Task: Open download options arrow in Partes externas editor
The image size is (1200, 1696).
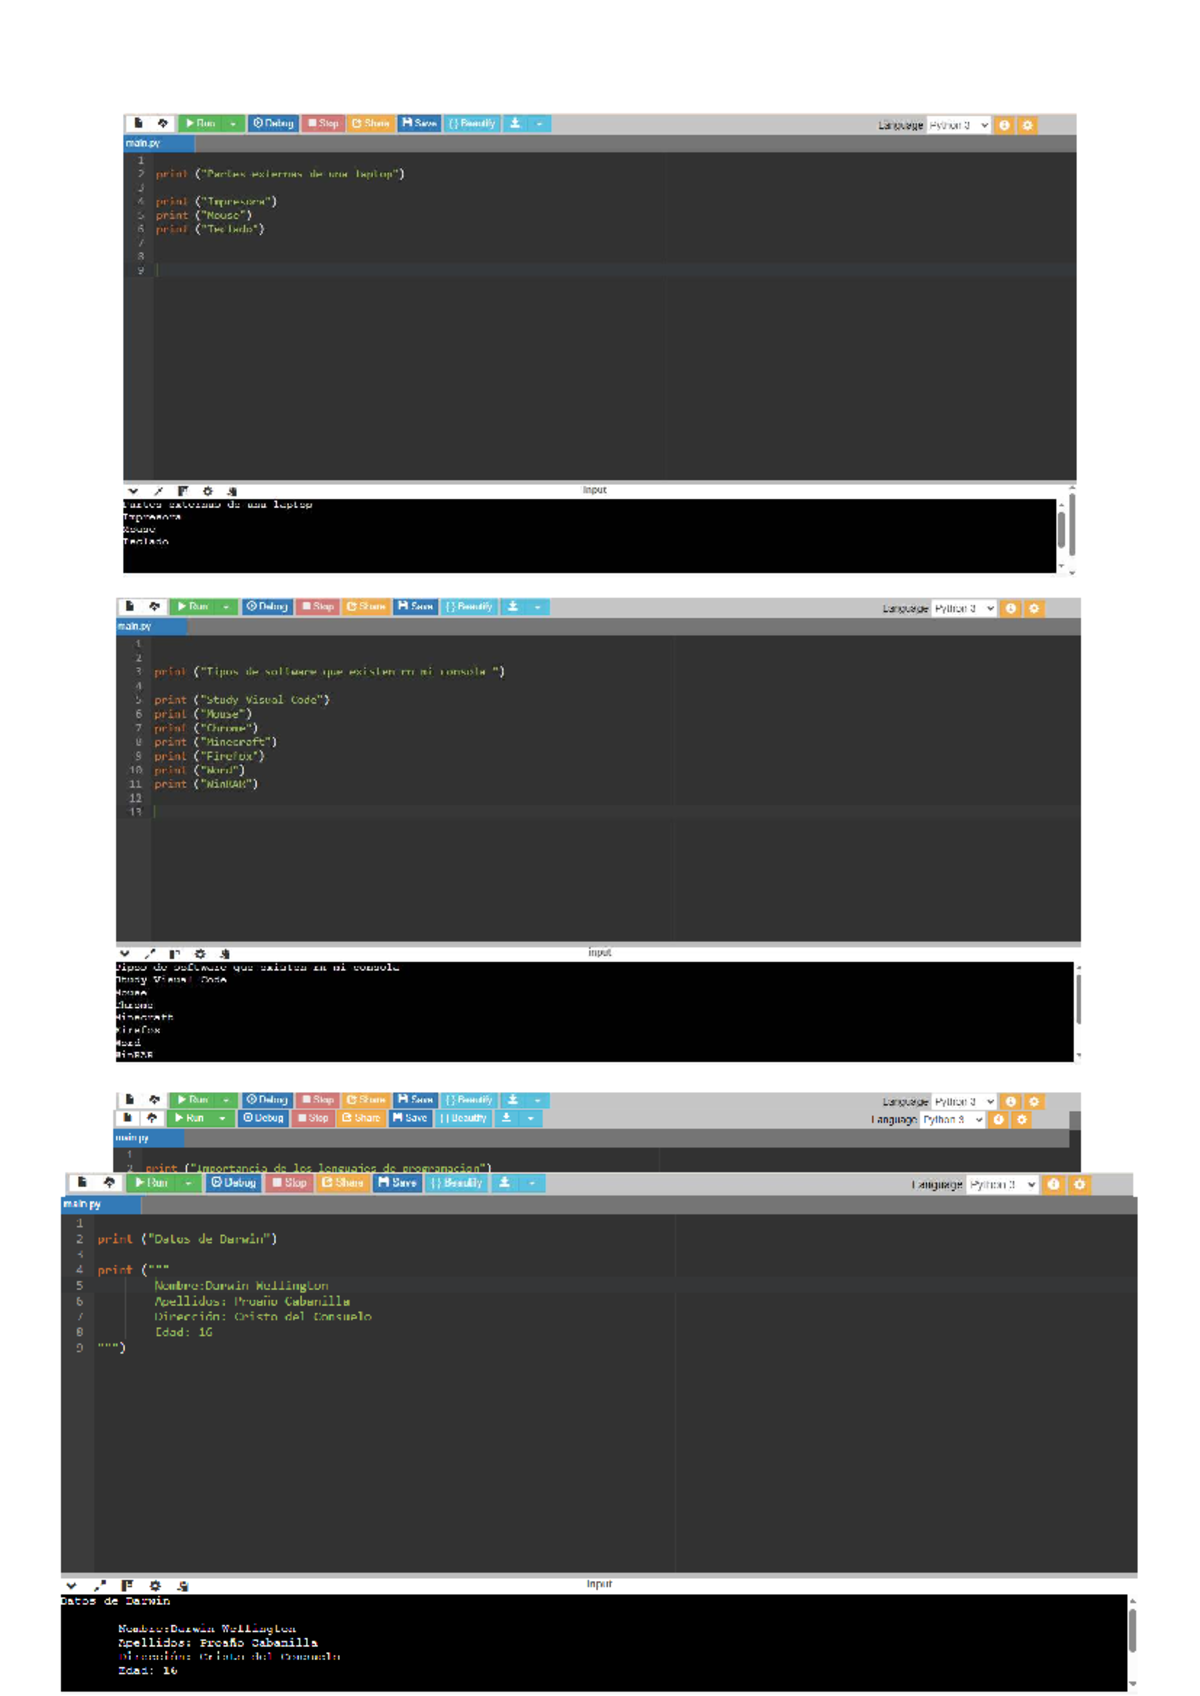Action: click(x=539, y=123)
